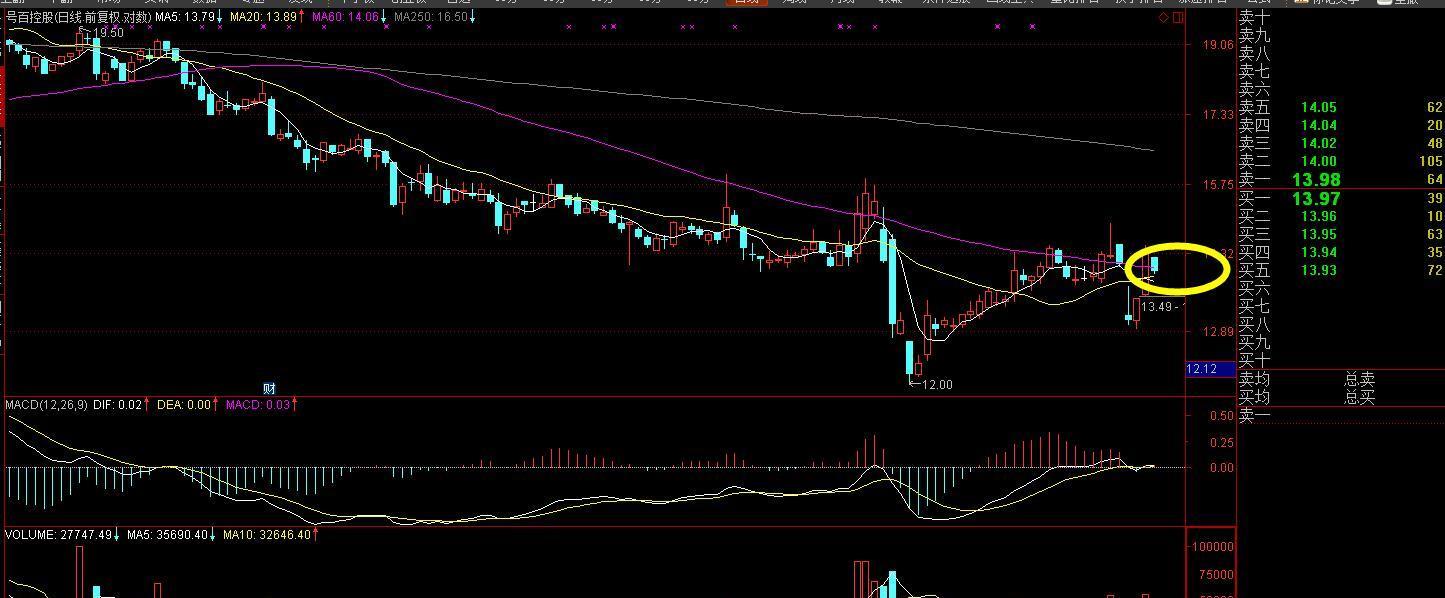Click the 买均 average bid label
Image resolution: width=1445 pixels, height=598 pixels.
pyautogui.click(x=1254, y=398)
